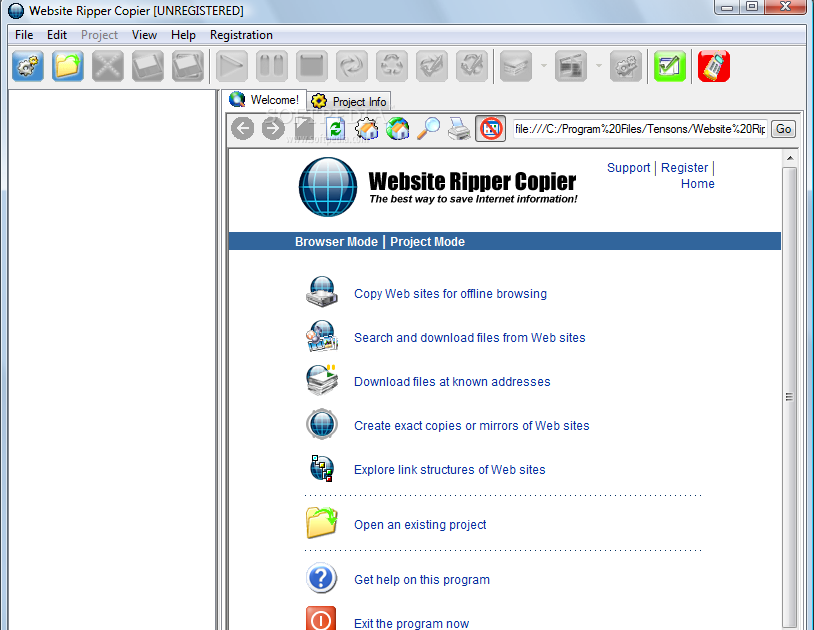Open the greyed Project menu
Image resolution: width=814 pixels, height=630 pixels.
pos(99,35)
